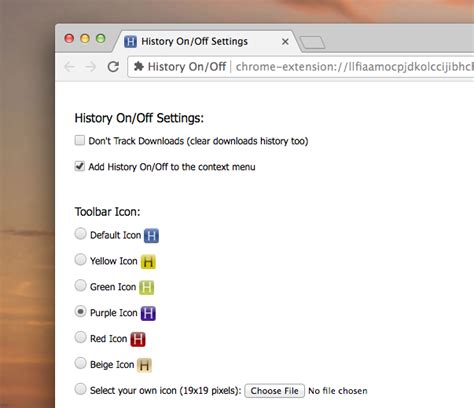Click the blue Default Icon H image
The image size is (474, 408).
151,236
